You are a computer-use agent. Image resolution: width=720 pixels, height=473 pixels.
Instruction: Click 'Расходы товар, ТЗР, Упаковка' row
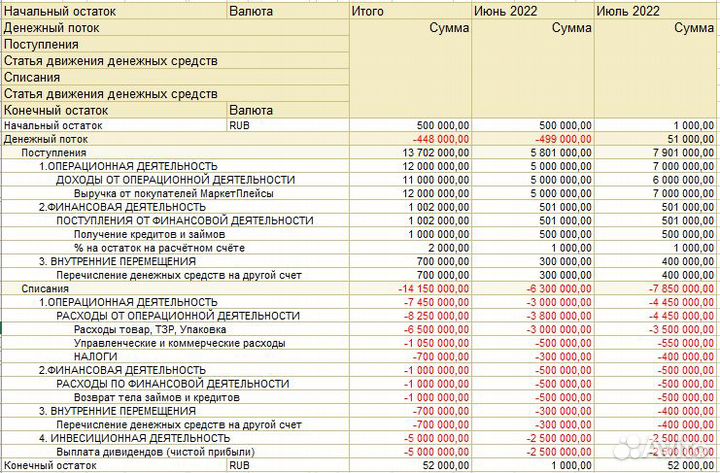tap(360, 329)
